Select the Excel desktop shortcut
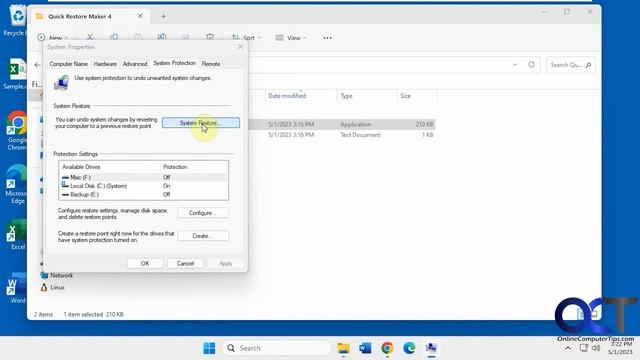 17,235
